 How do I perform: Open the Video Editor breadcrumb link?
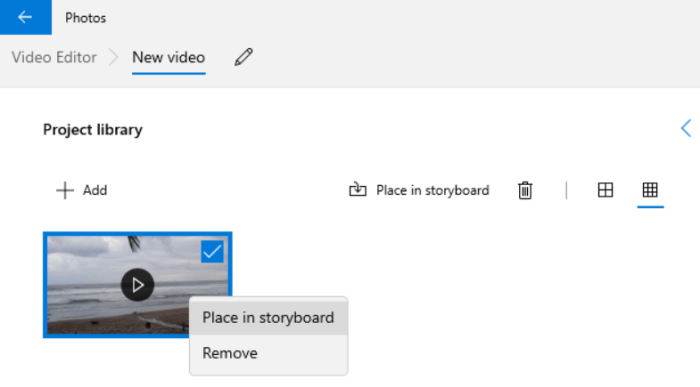pyautogui.click(x=54, y=57)
